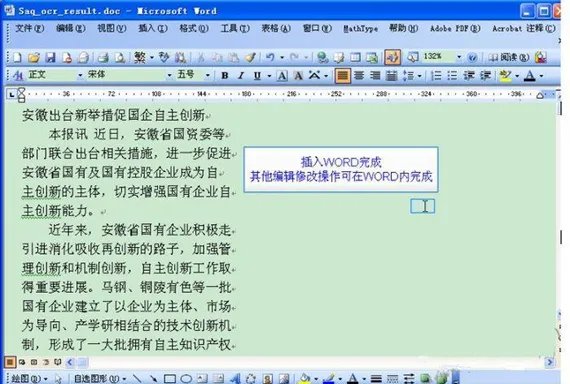Select the Oval drawing tool
This screenshot has width=570, height=384.
coord(186,379)
